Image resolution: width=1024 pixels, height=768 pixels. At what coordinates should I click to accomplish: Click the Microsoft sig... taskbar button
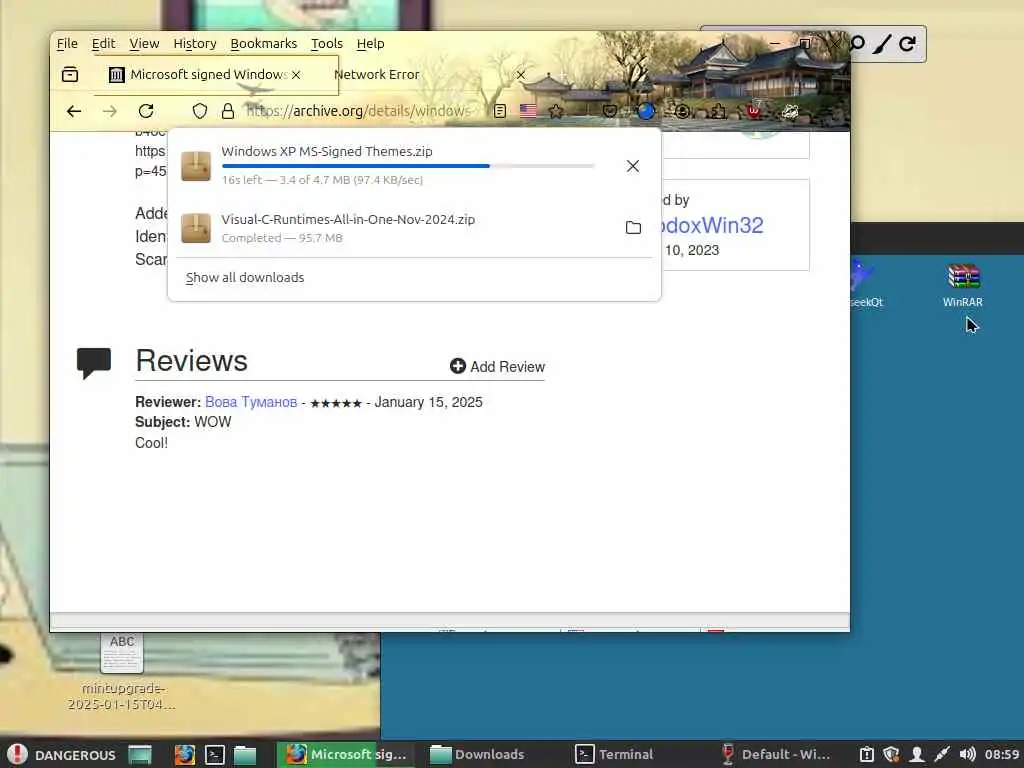click(346, 755)
